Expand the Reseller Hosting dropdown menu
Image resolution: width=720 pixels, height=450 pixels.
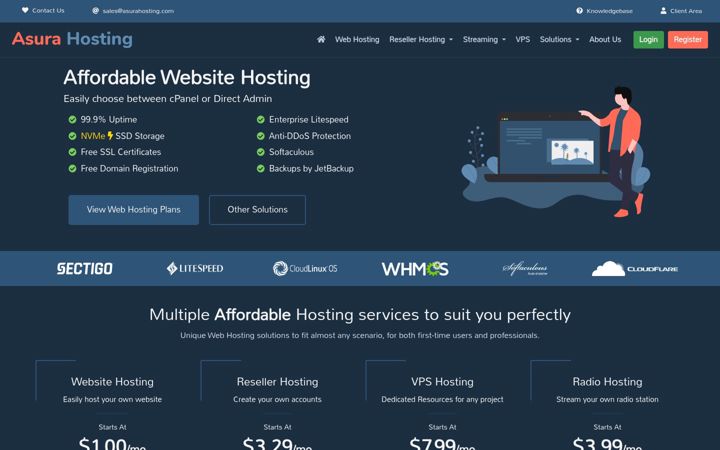421,39
